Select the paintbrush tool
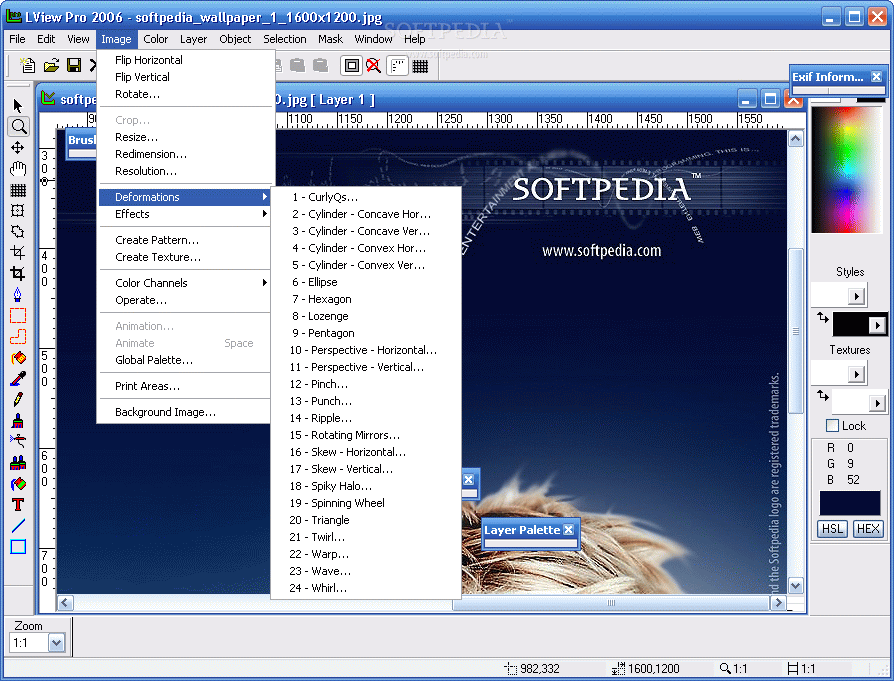The height and width of the screenshot is (681, 894). pos(18,421)
